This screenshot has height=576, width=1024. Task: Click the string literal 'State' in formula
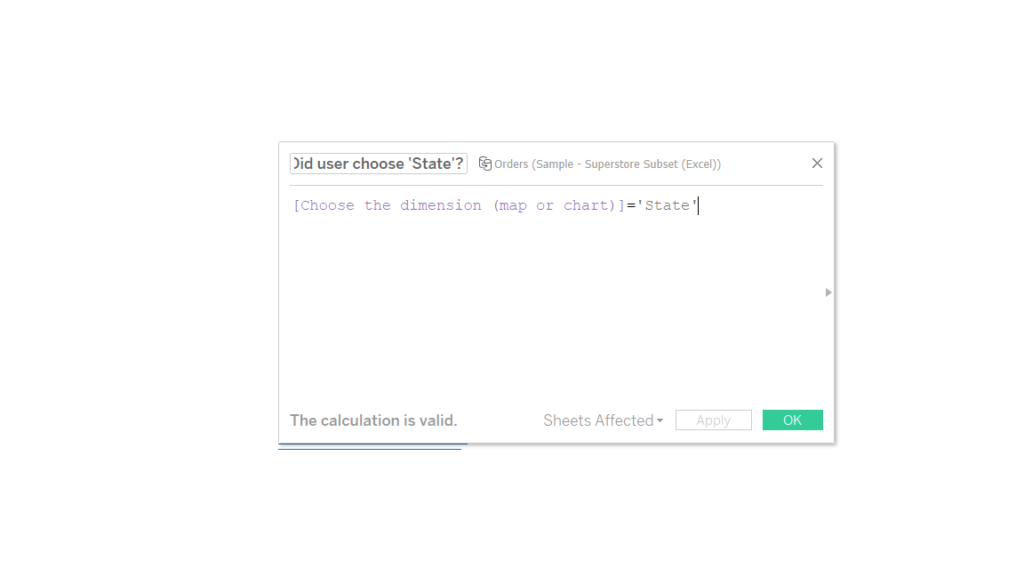click(x=670, y=205)
